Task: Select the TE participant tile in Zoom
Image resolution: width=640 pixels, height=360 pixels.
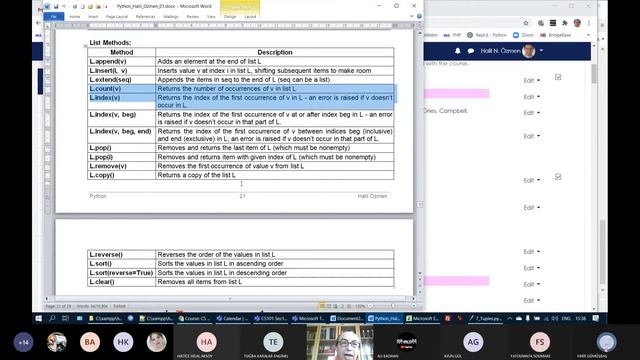Action: click(x=273, y=342)
